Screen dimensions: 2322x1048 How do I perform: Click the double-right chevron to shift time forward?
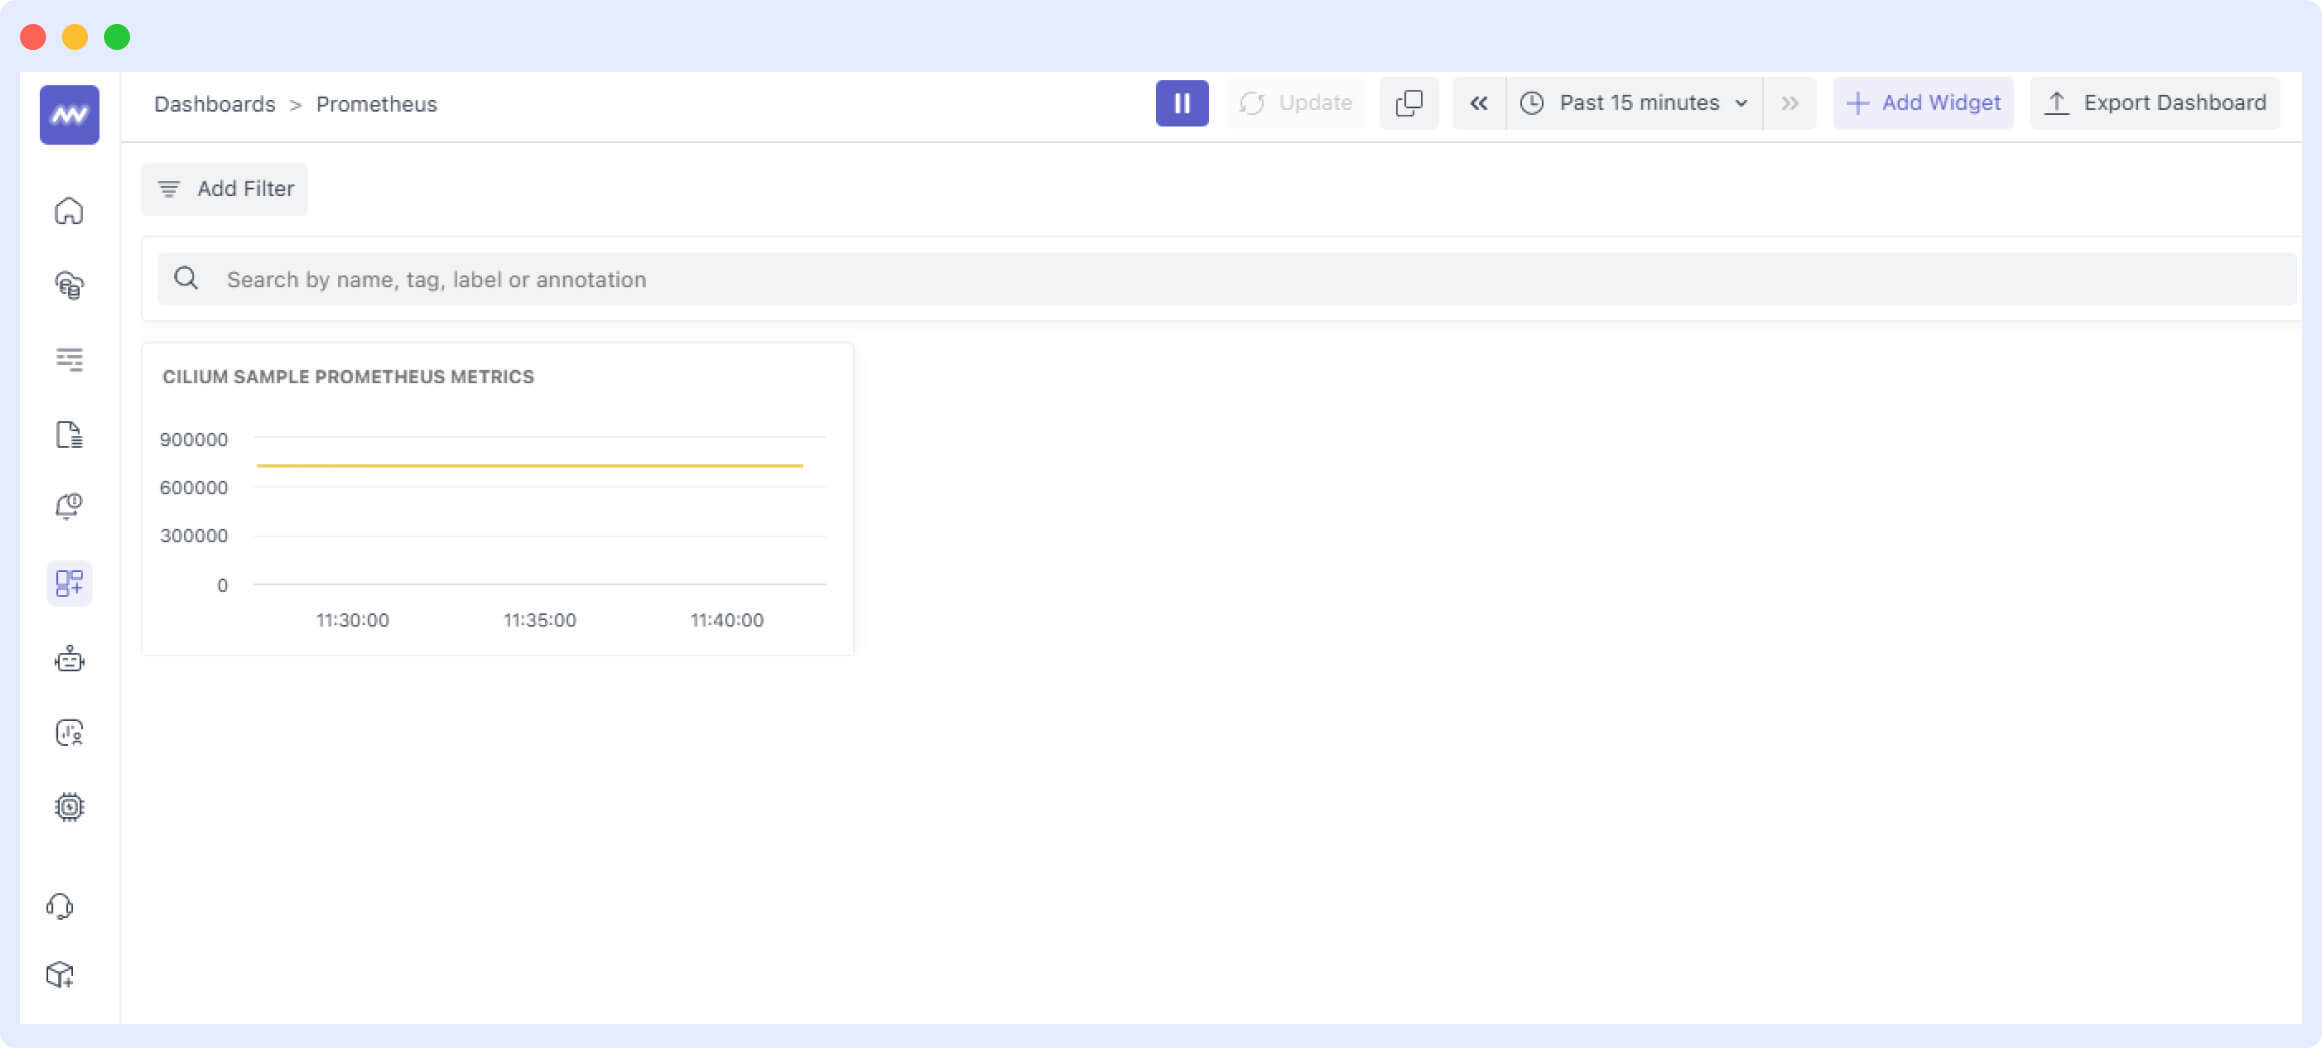[1790, 102]
